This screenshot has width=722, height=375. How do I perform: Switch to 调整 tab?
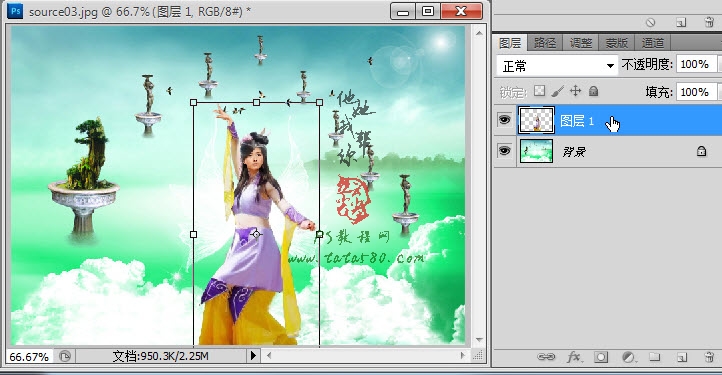coord(581,43)
